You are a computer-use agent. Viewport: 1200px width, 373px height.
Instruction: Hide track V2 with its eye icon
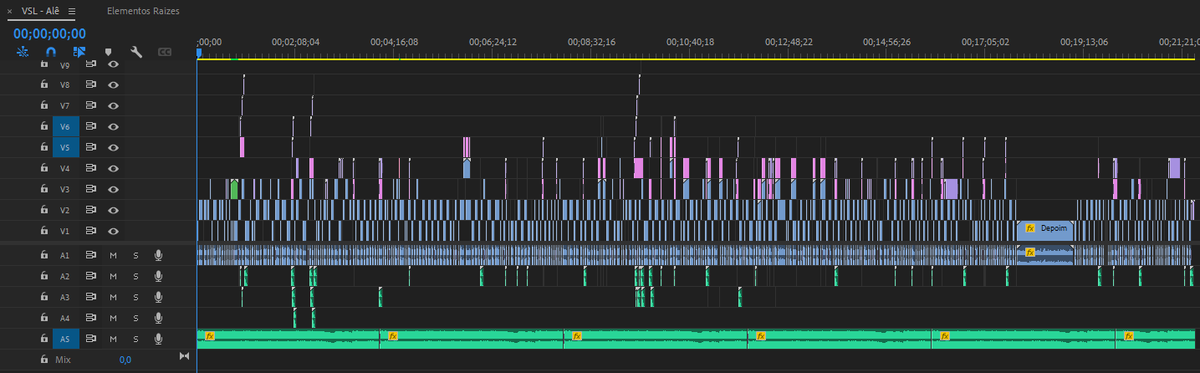click(x=114, y=210)
